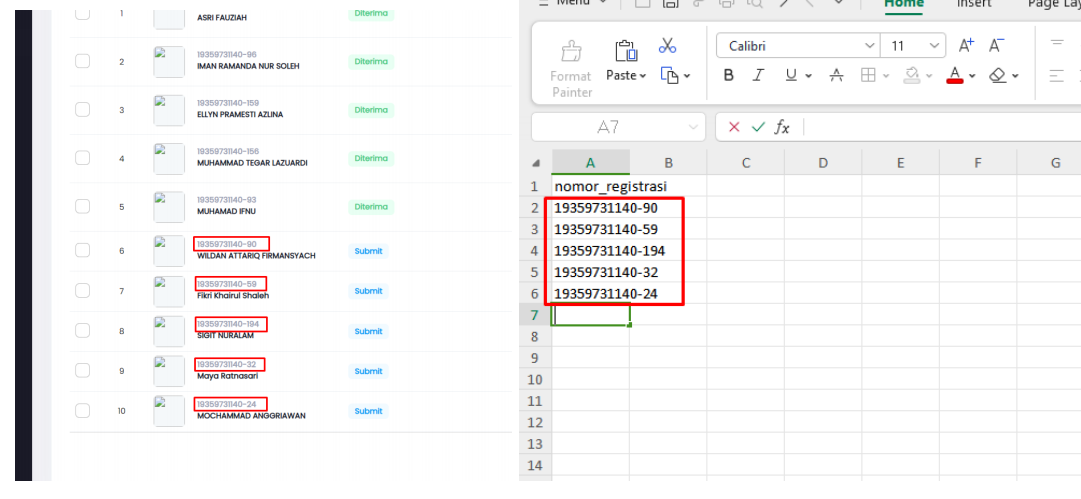Screen dimensions: 1081x499
Task: Click the Cut scissors icon
Action: point(668,46)
